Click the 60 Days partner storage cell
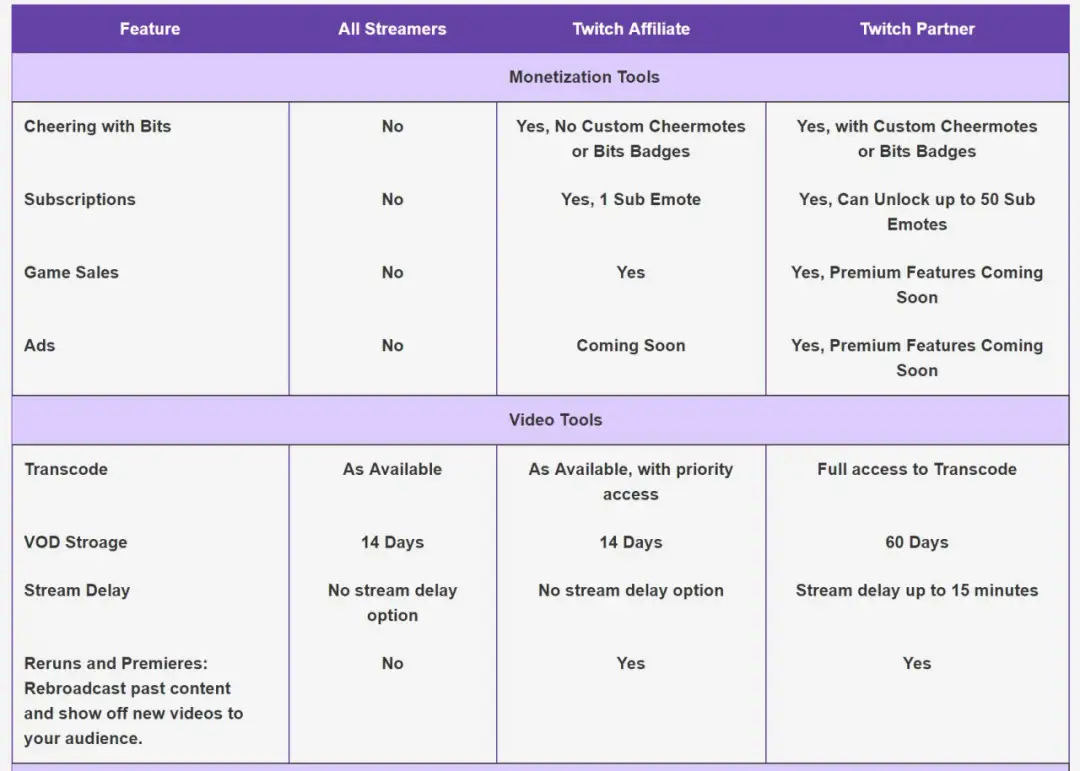The image size is (1080, 771). tap(917, 542)
